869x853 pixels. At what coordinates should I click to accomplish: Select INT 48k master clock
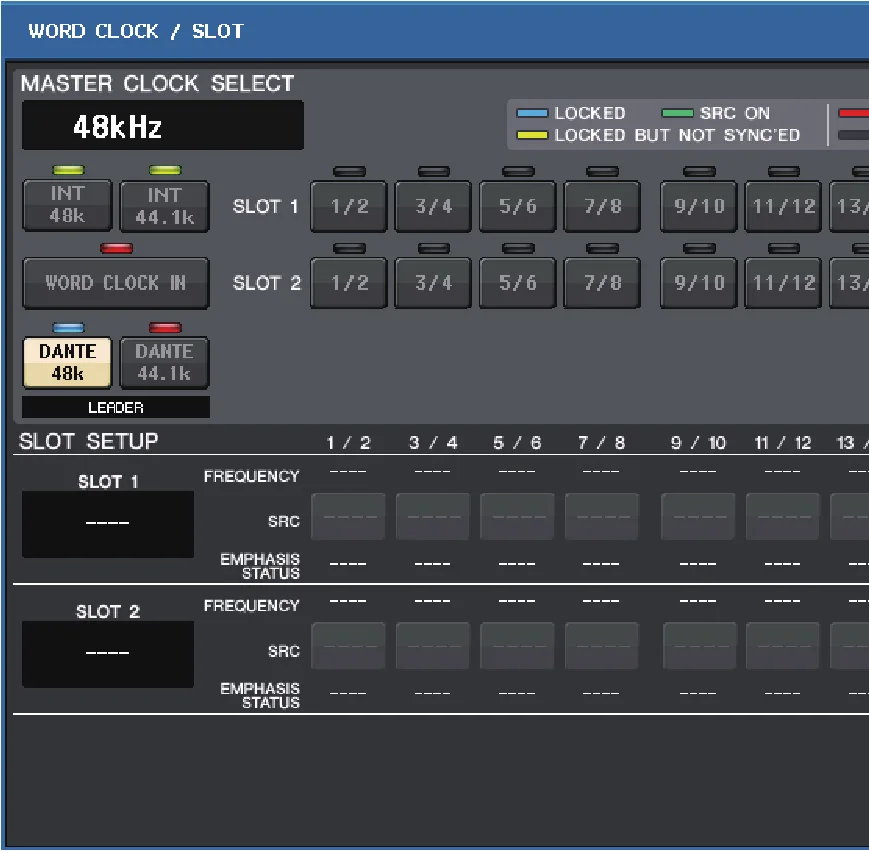click(x=67, y=205)
